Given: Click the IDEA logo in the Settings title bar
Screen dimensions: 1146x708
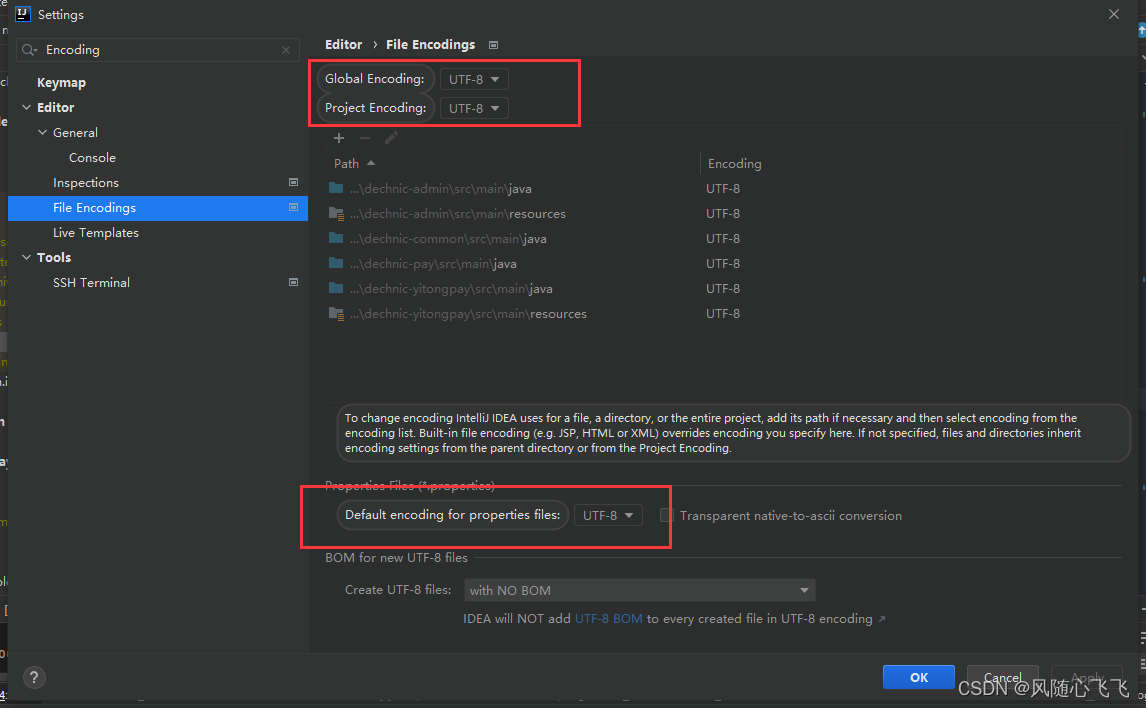Looking at the screenshot, I should (x=23, y=14).
